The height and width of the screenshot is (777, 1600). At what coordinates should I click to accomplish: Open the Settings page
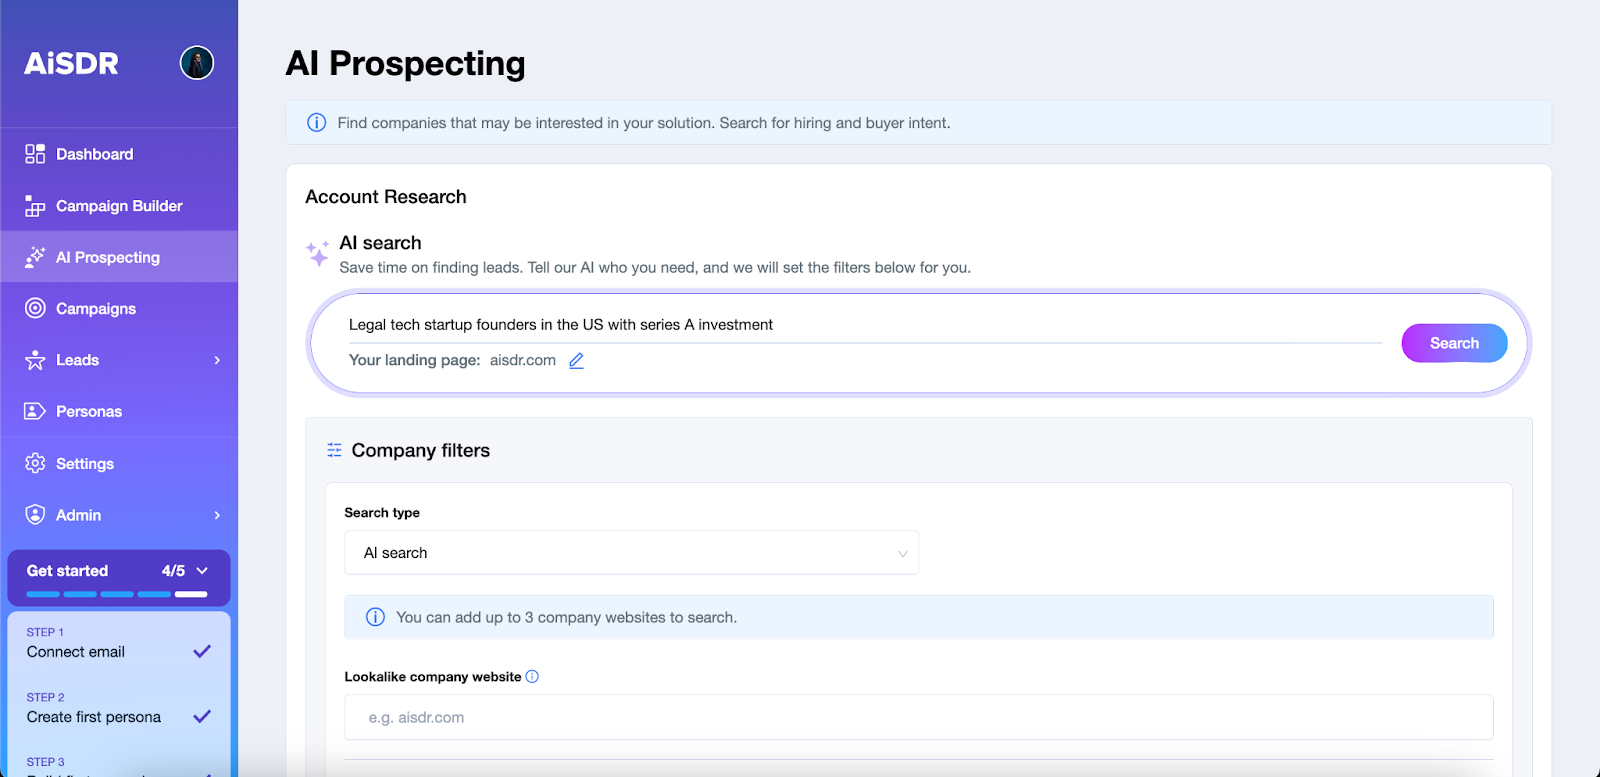(119, 463)
